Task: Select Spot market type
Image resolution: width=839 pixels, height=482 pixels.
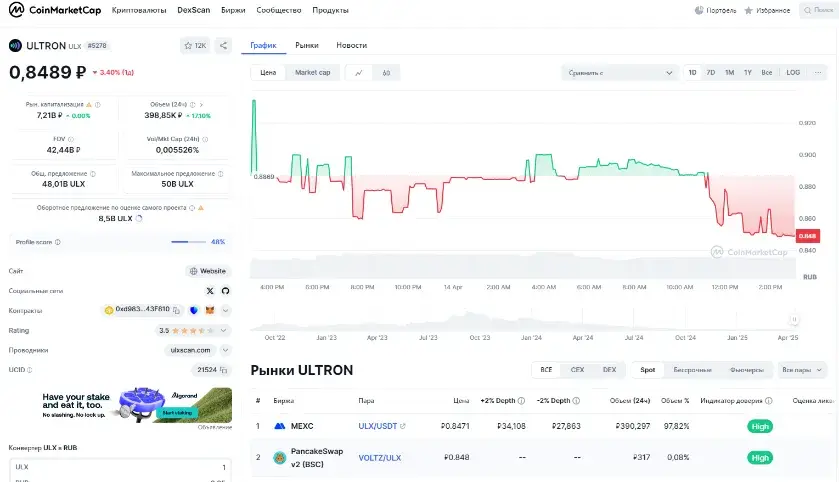Action: (x=647, y=370)
